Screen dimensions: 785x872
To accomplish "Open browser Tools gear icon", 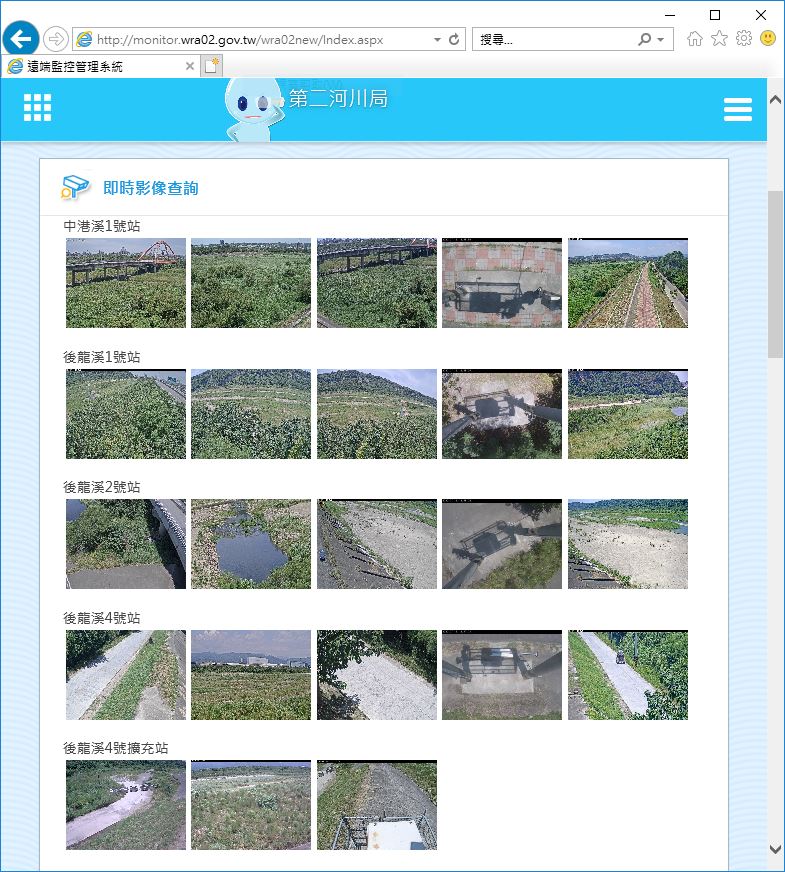I will click(743, 38).
